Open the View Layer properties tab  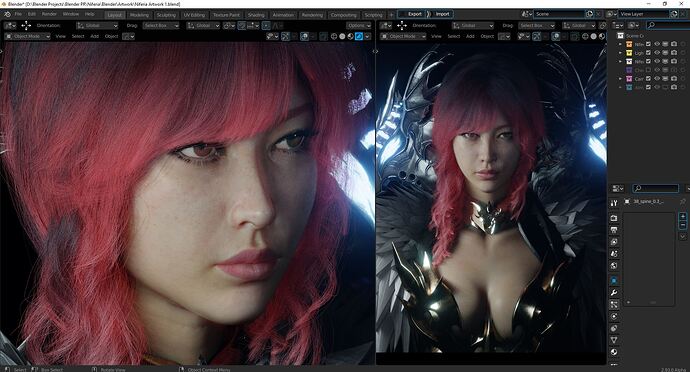pos(614,242)
